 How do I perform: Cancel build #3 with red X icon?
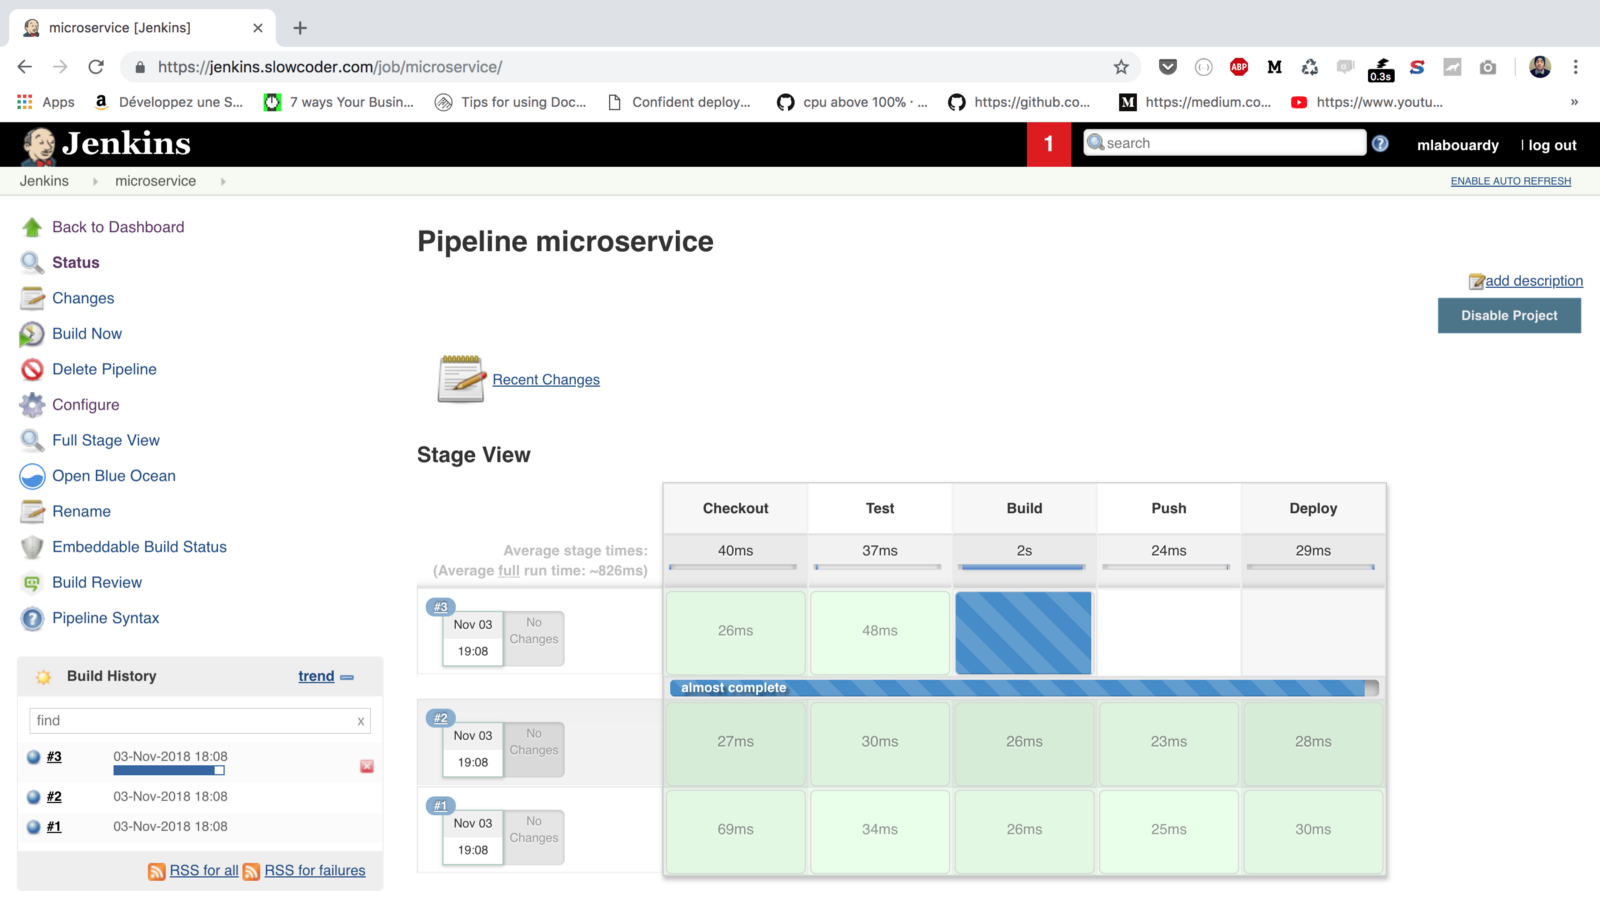pyautogui.click(x=367, y=766)
